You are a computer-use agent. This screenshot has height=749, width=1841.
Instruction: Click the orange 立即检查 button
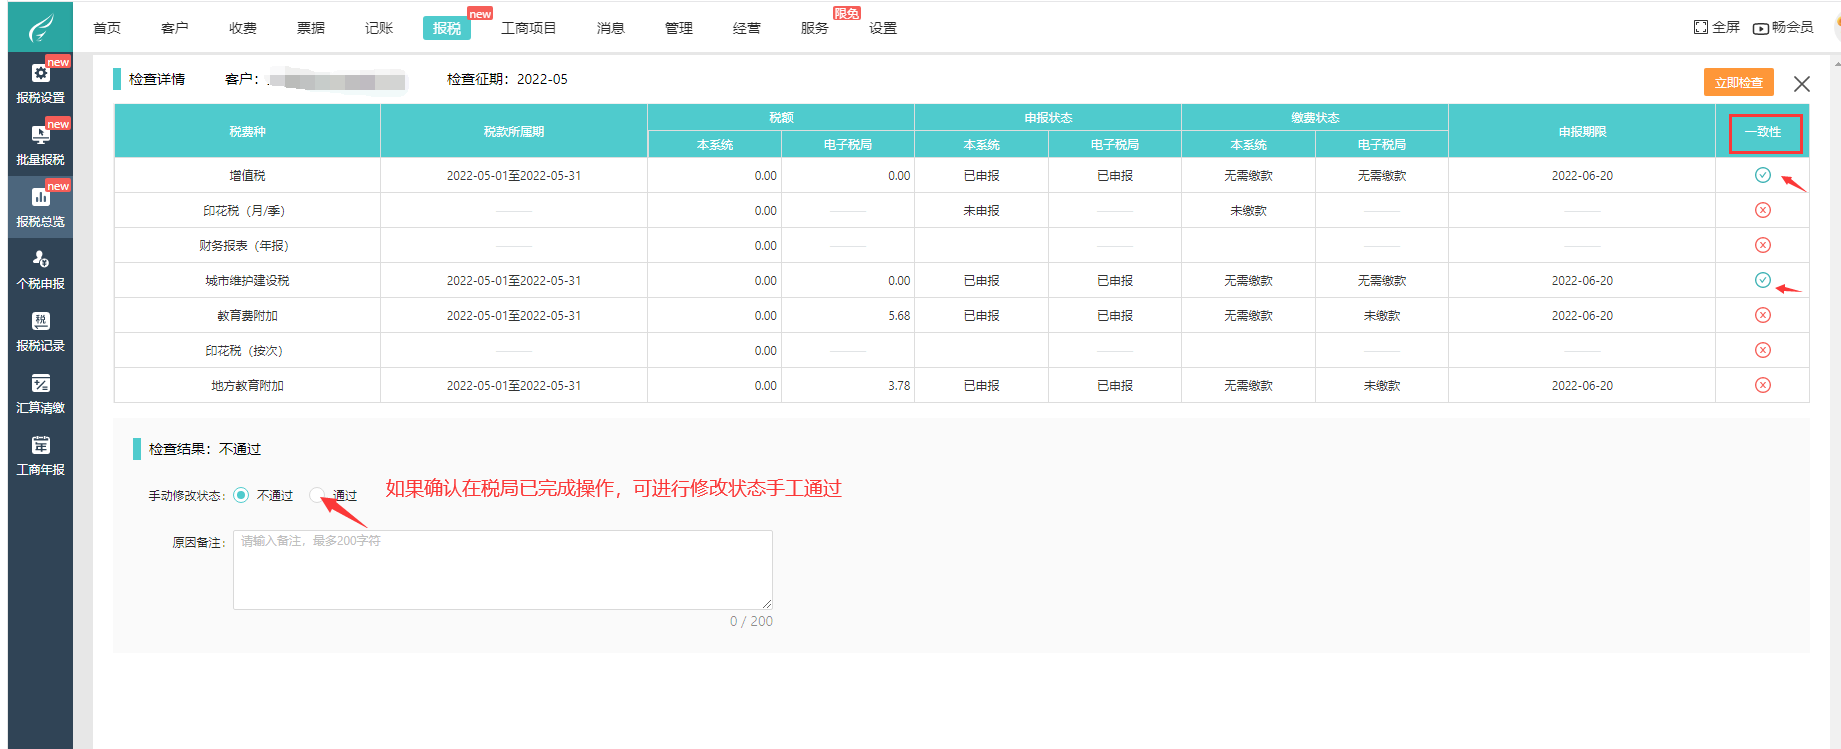click(1738, 82)
